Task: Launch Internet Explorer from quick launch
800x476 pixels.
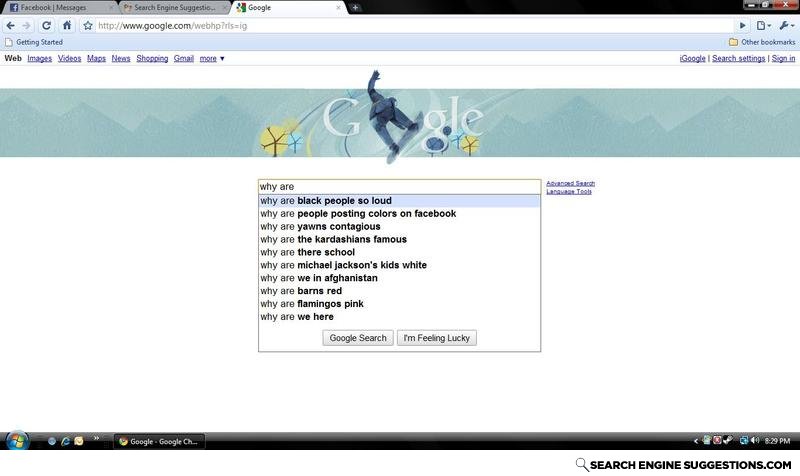Action: [x=65, y=441]
